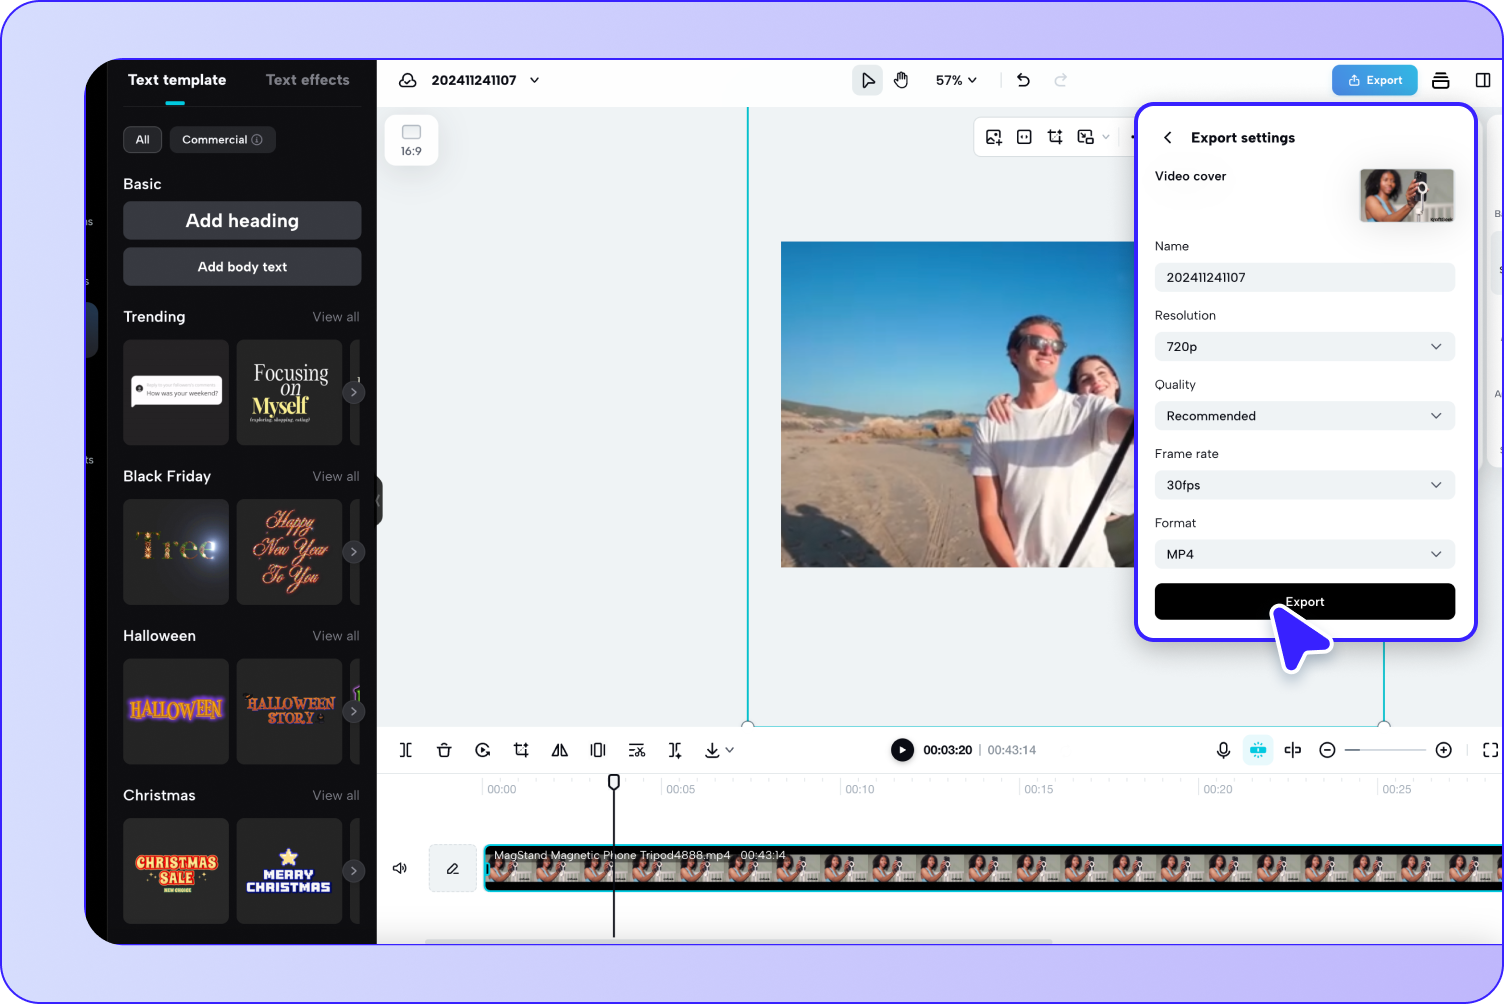Open the 16:9 aspect ratio button
Screen dimensions: 1508x1004
(x=411, y=140)
